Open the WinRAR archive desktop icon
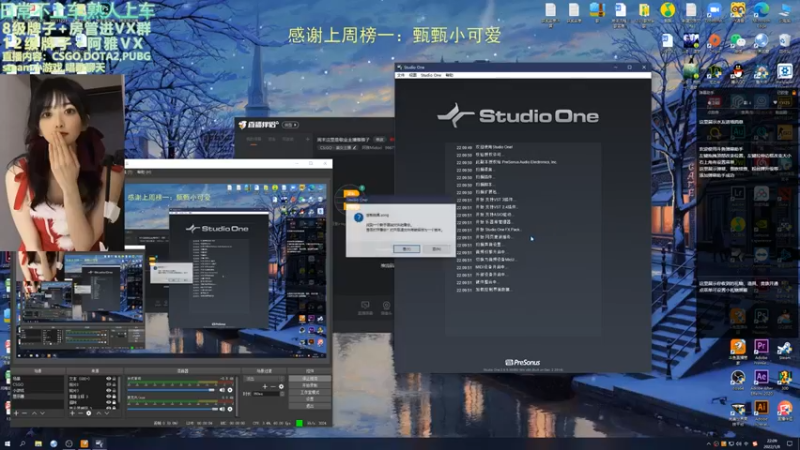800x450 pixels. (597, 10)
